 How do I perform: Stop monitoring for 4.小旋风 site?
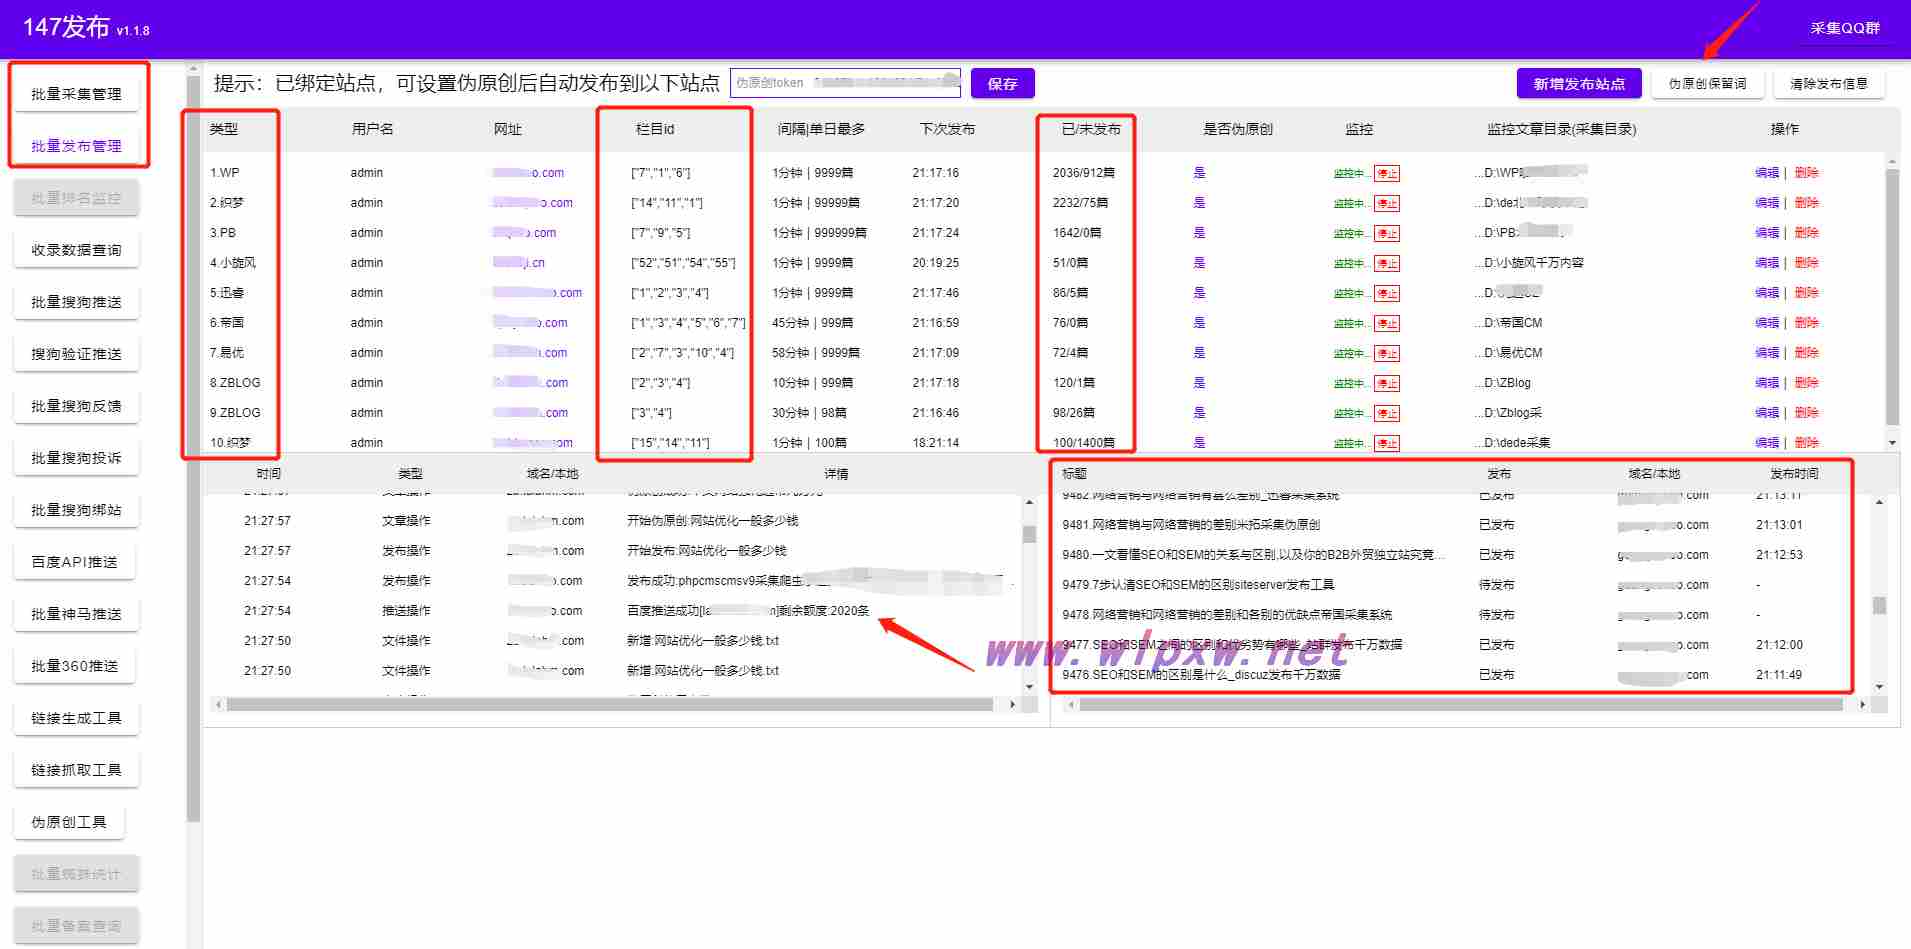pos(1386,263)
